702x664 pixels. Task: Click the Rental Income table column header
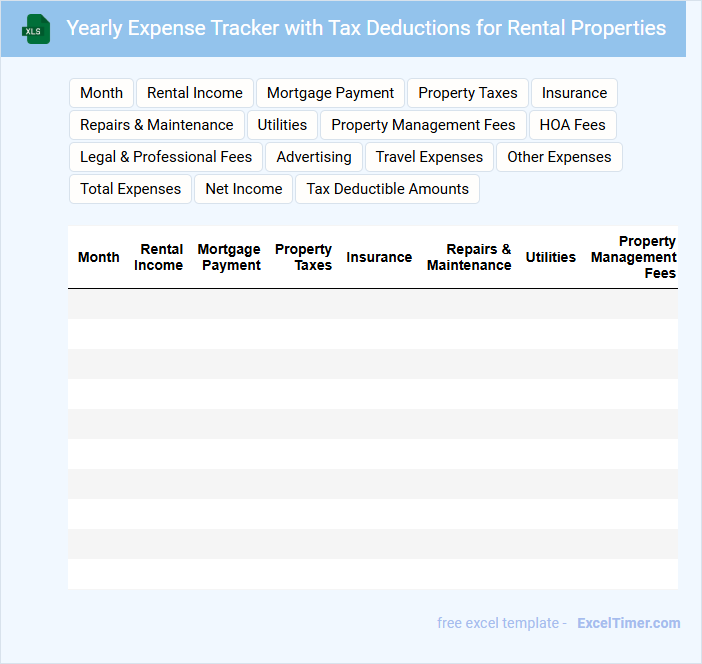(x=158, y=257)
